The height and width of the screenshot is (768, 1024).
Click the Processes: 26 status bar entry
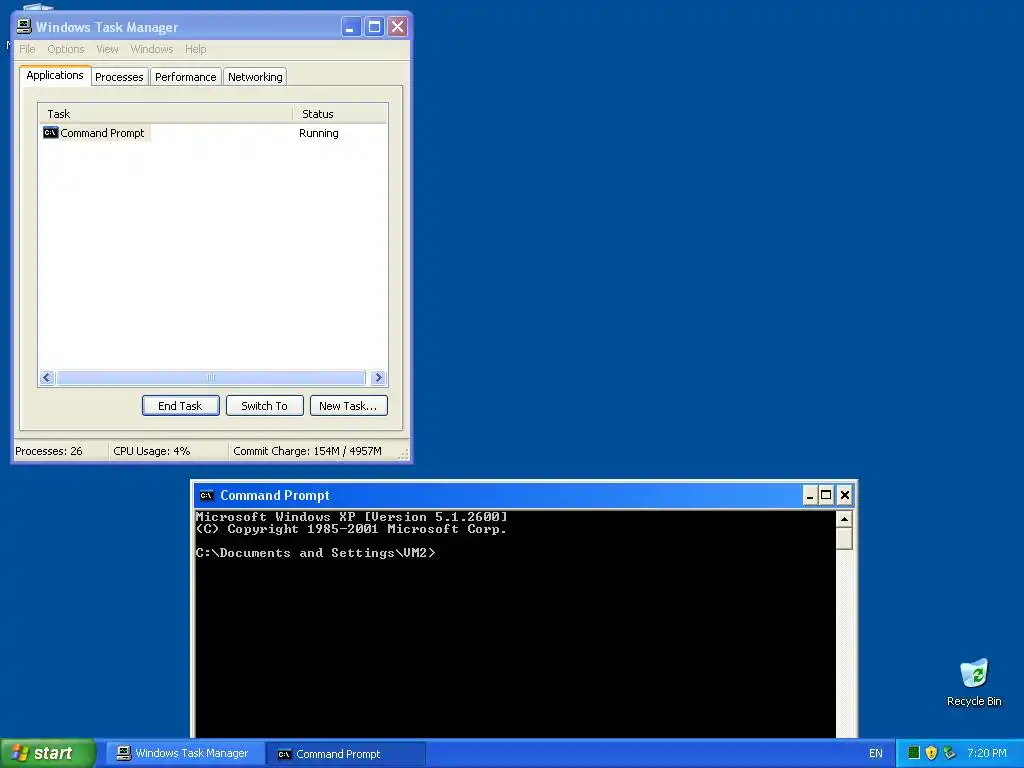pos(49,451)
